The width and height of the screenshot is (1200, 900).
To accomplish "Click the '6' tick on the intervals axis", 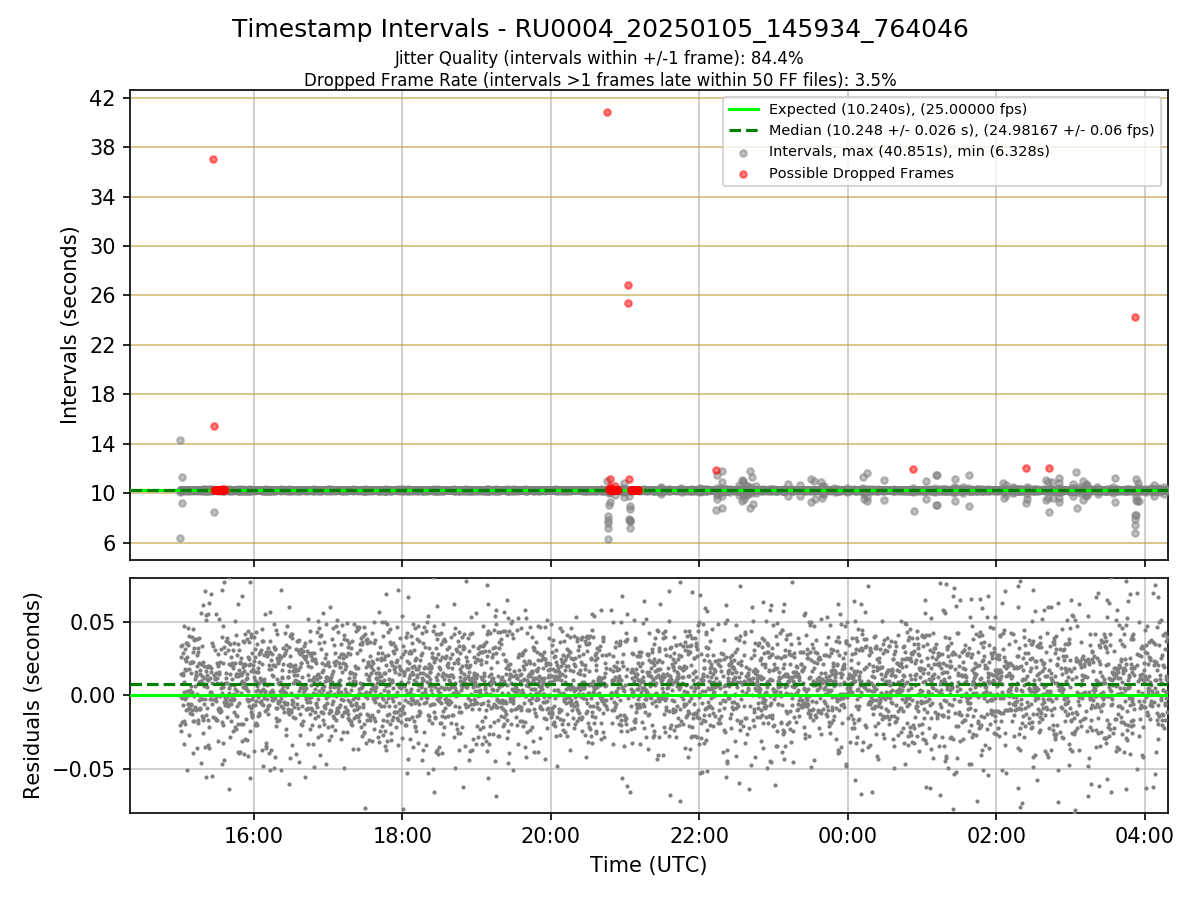I will pyautogui.click(x=111, y=543).
